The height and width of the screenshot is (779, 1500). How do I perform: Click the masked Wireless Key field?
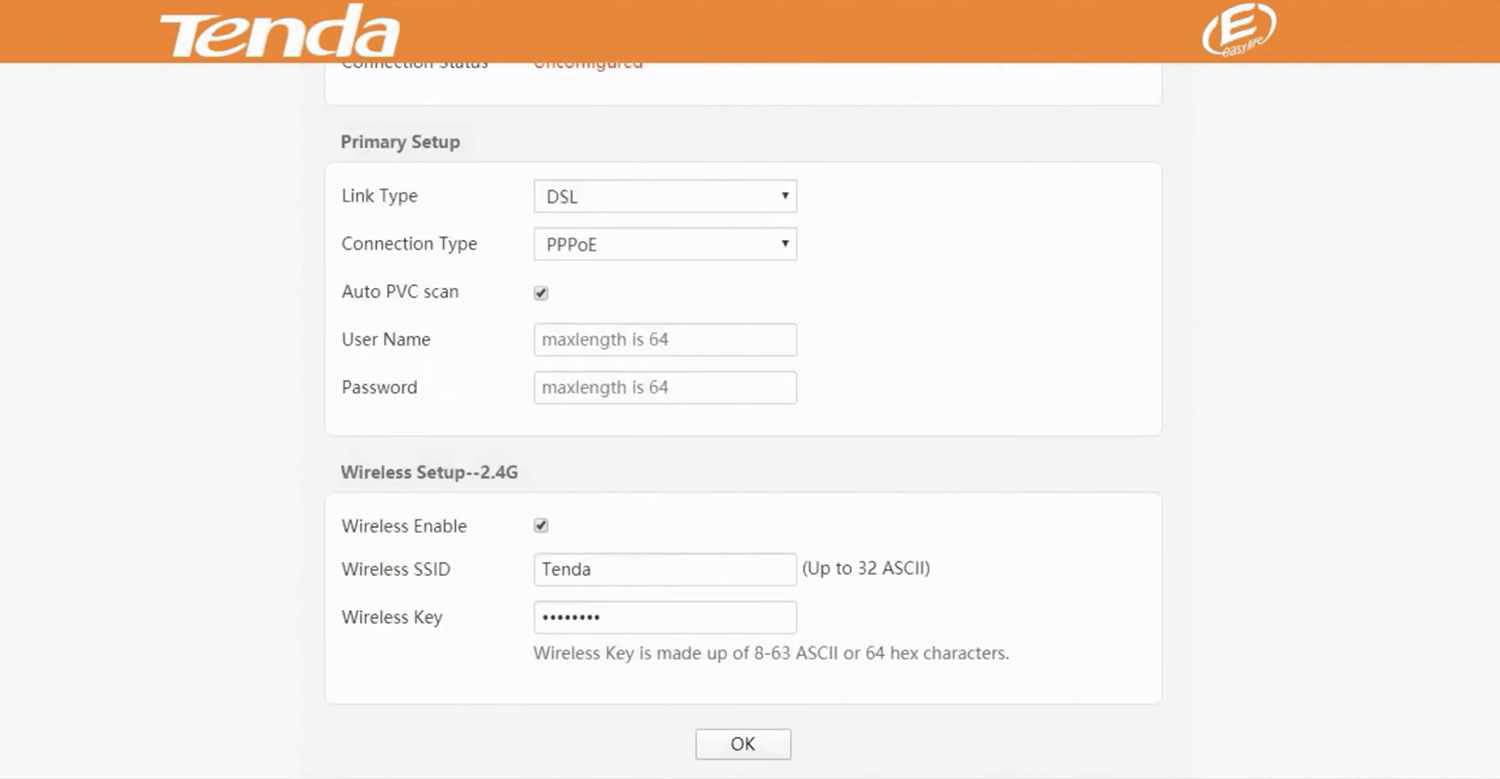click(x=665, y=618)
